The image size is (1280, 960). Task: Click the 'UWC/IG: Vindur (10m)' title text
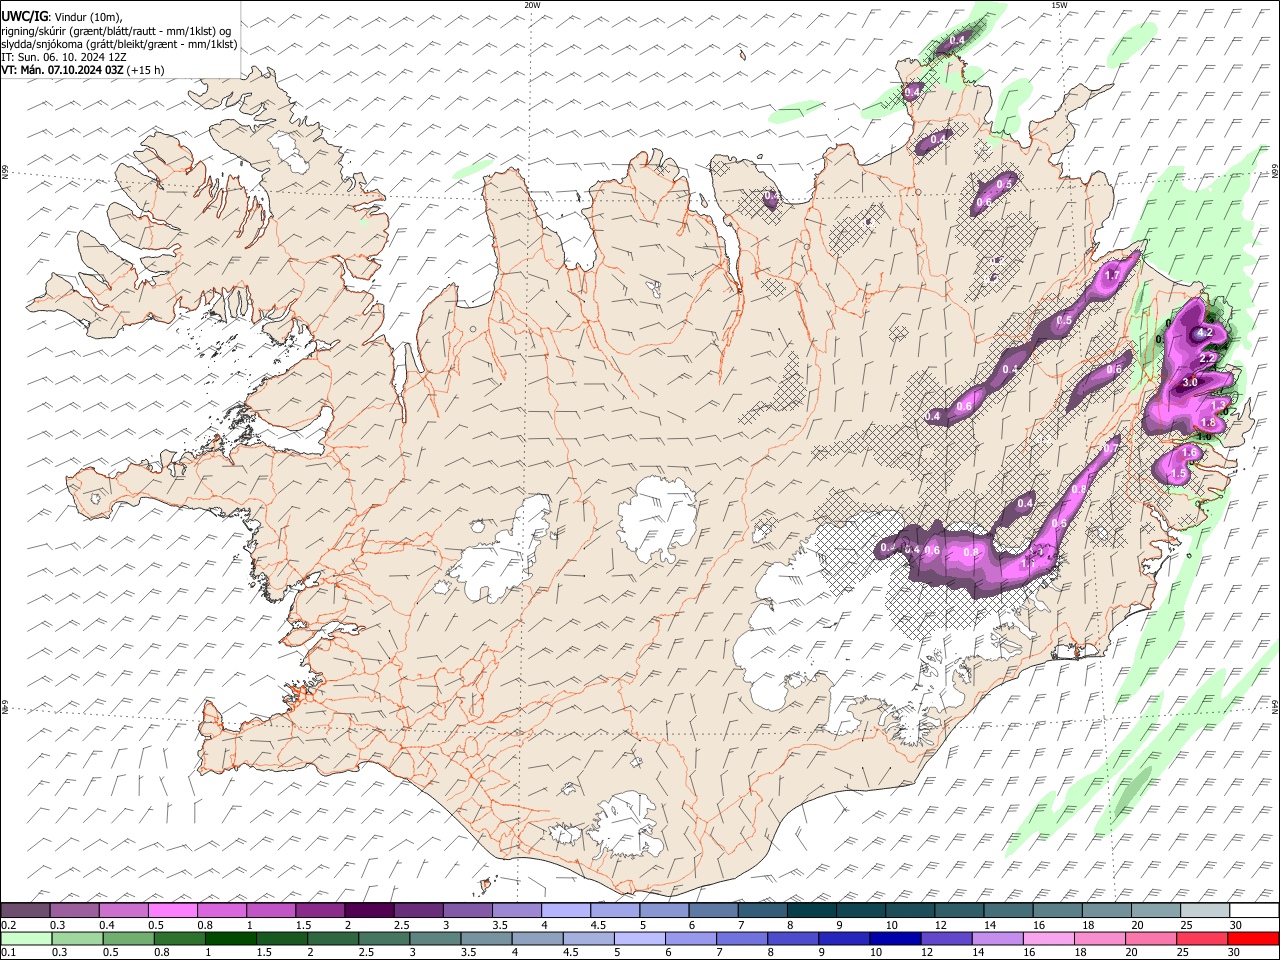point(62,17)
